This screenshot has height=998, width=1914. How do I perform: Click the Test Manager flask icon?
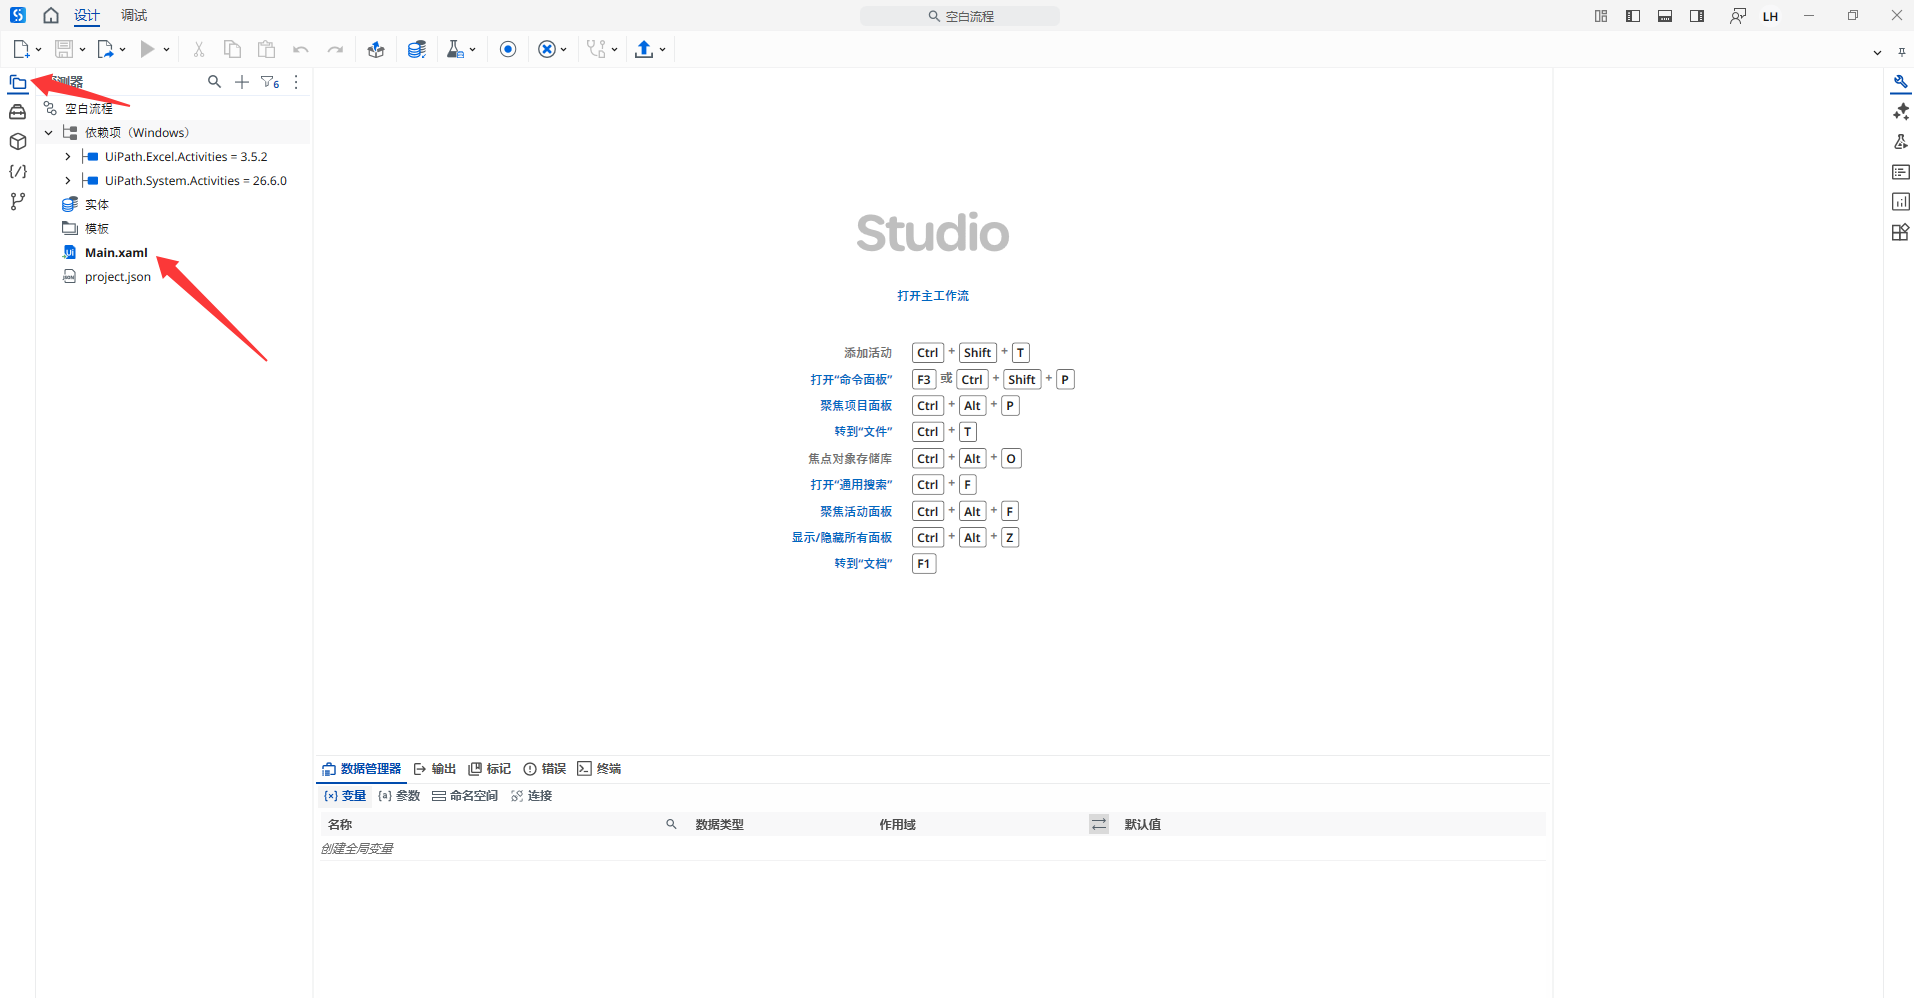click(455, 49)
